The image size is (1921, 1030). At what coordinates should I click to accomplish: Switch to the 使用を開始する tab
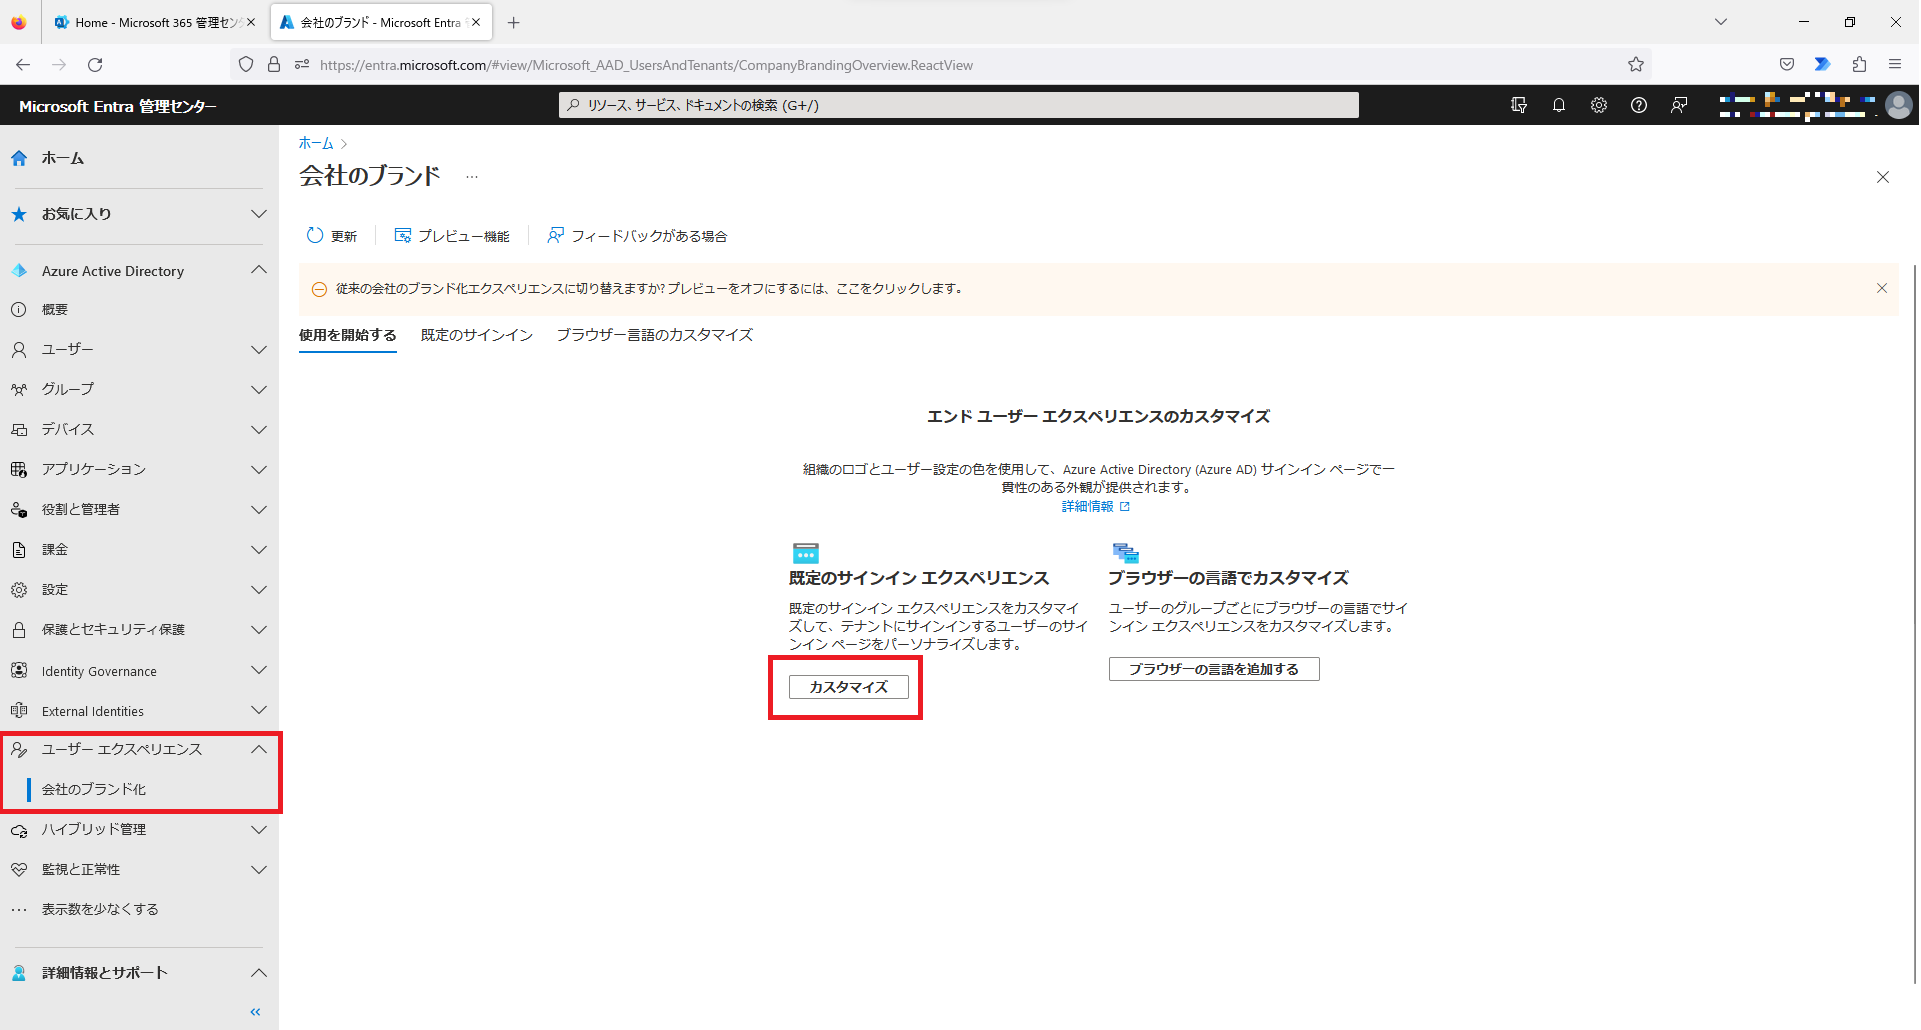click(x=348, y=336)
